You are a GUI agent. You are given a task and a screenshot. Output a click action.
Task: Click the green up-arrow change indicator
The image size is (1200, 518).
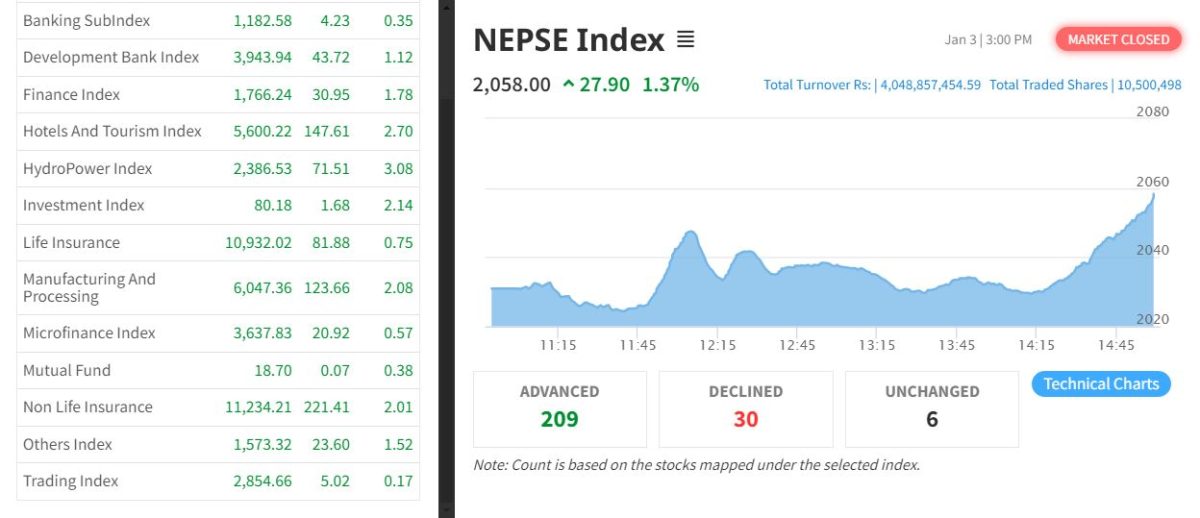(x=568, y=85)
